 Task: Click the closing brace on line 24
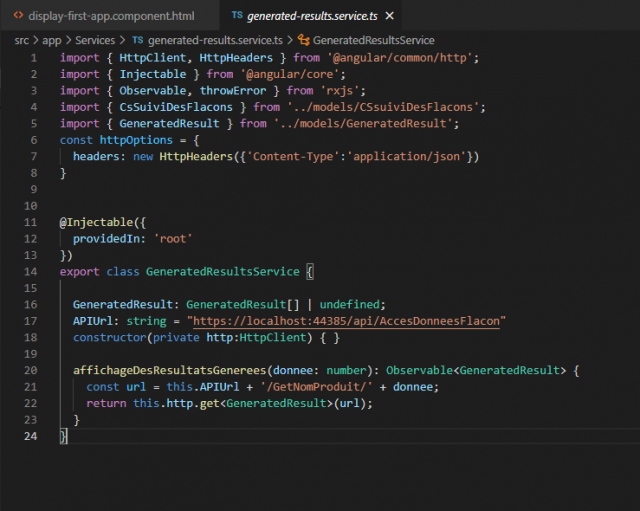(63, 436)
